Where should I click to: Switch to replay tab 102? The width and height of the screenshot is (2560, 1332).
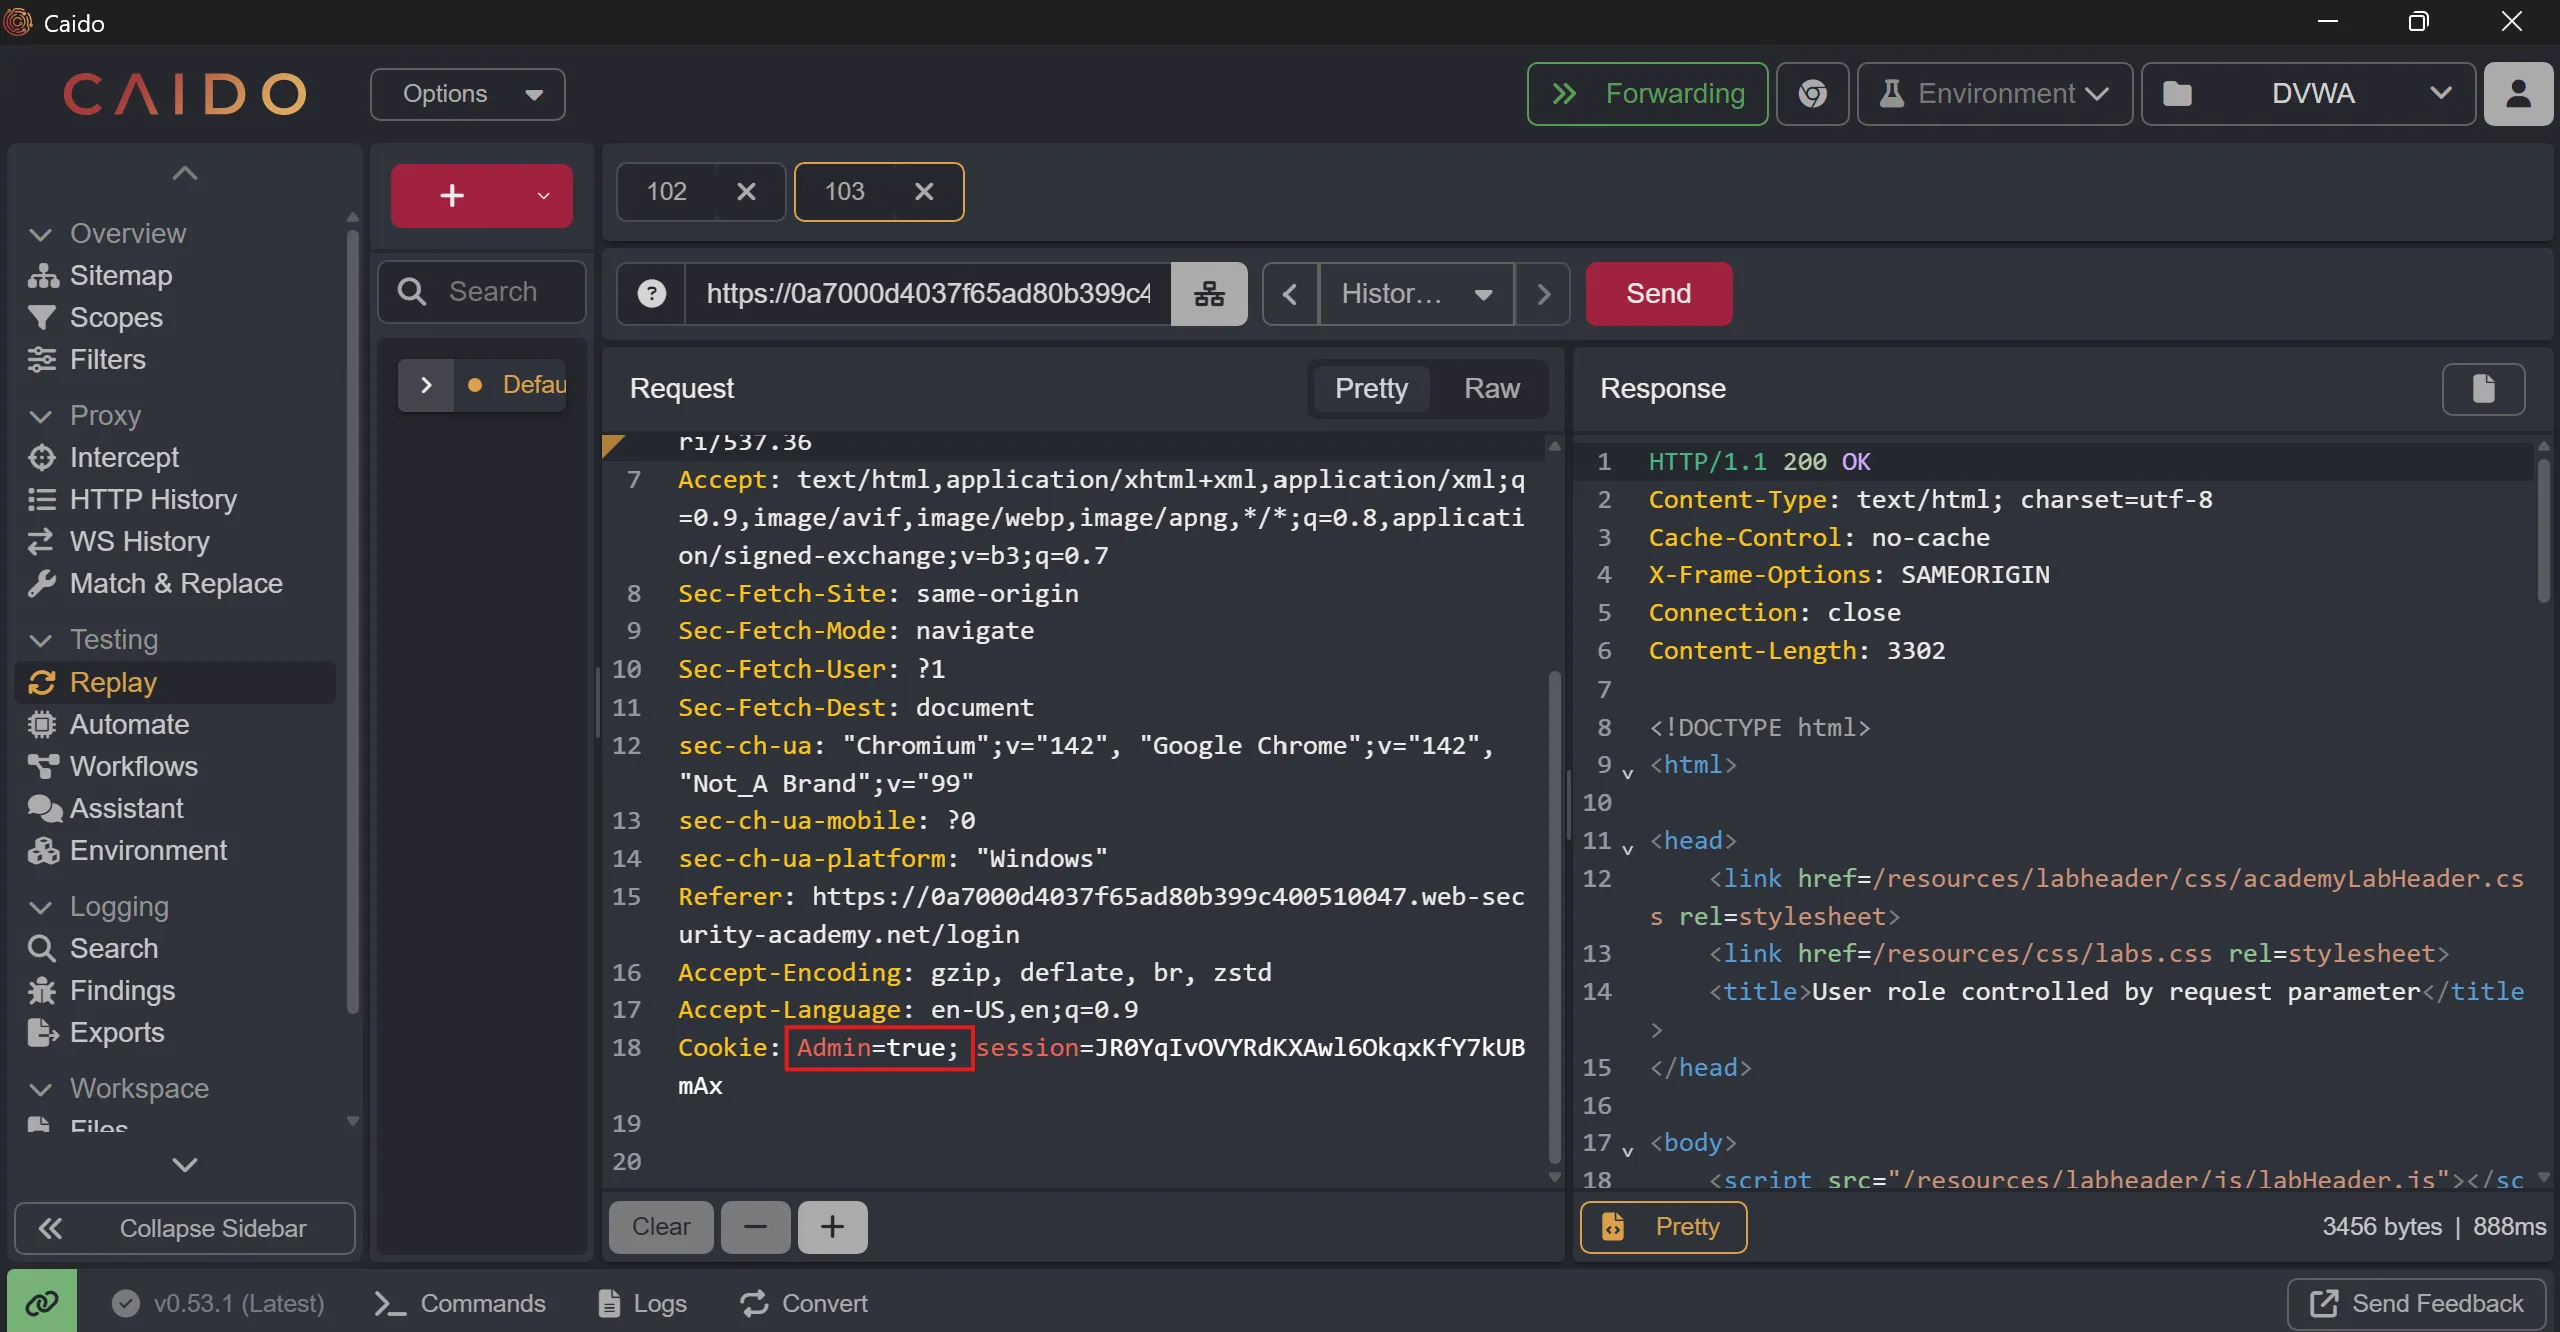coord(667,191)
